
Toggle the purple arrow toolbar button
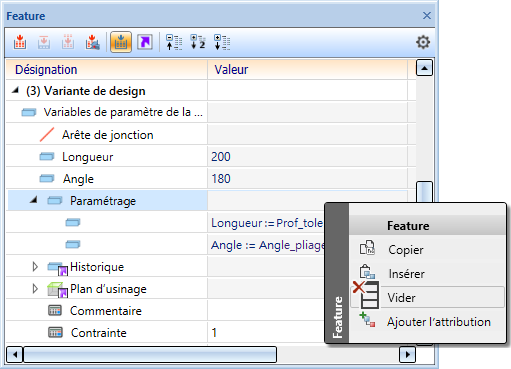[145, 42]
